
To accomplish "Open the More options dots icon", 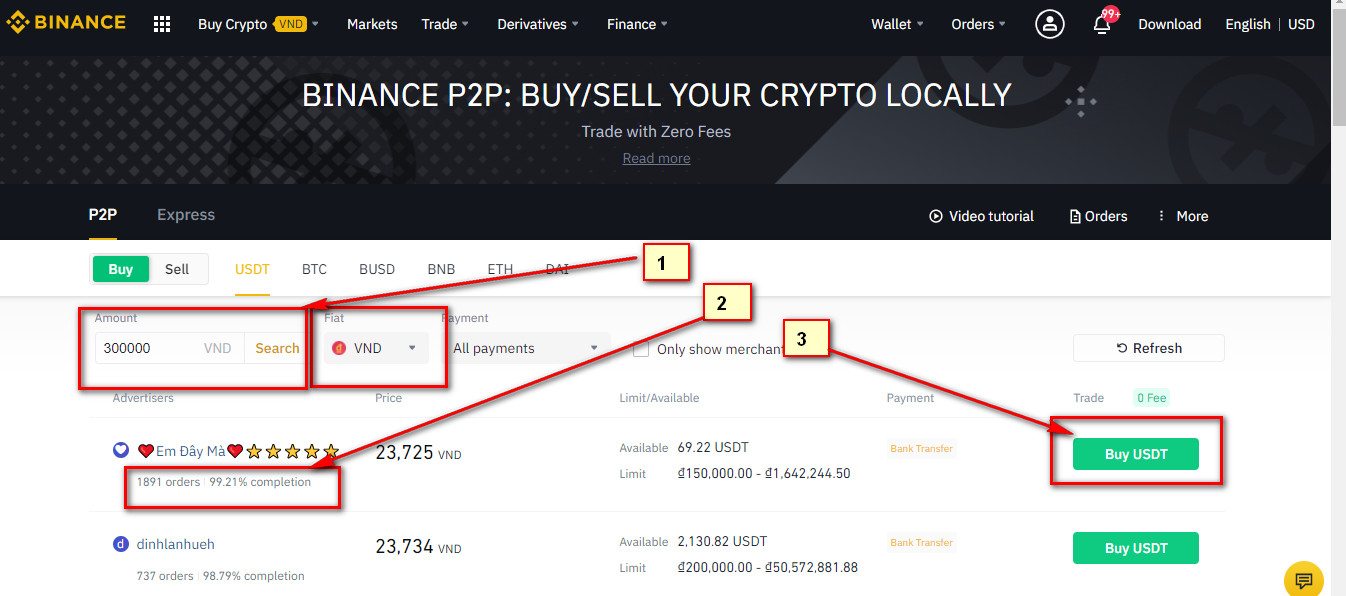I will (1161, 216).
